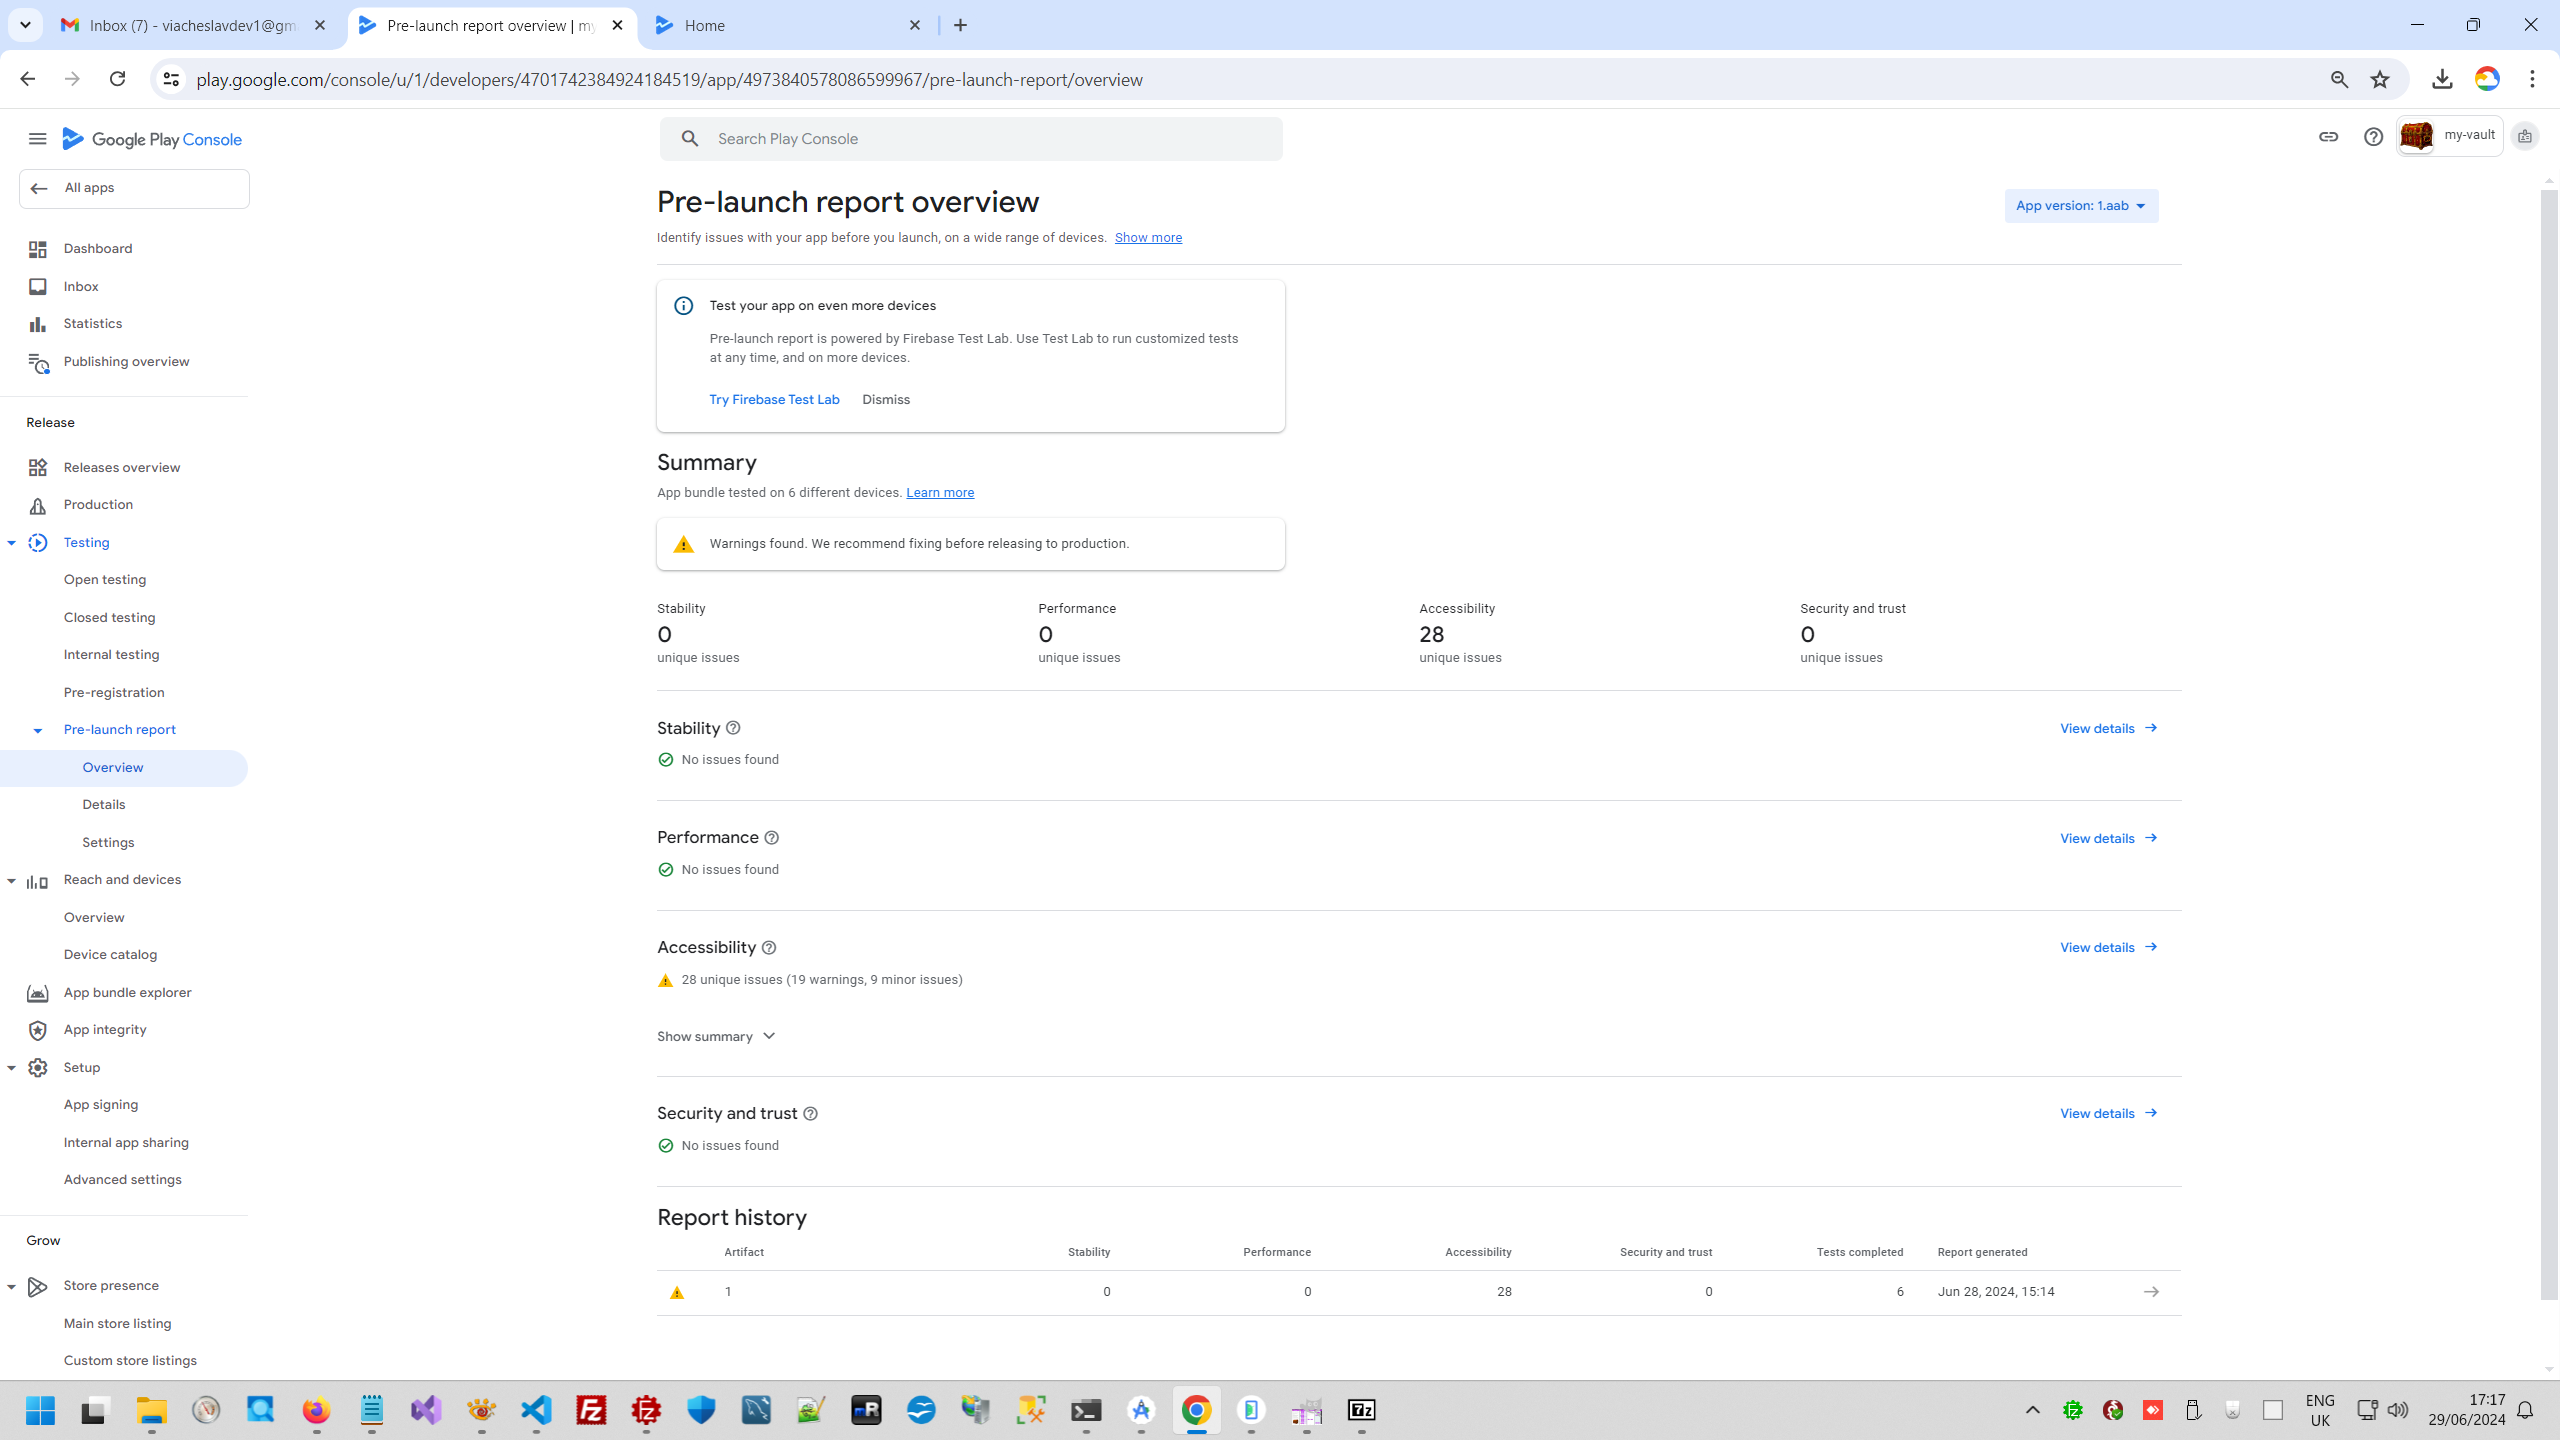Bookmark this page with star icon

[x=2380, y=79]
